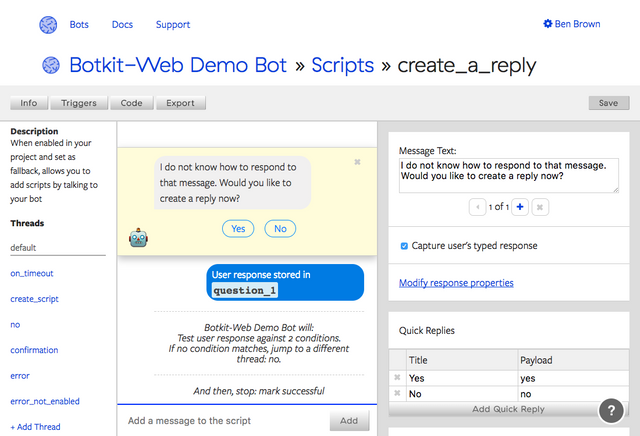Click the Payload column header
The image size is (640, 436).
pyautogui.click(x=573, y=360)
